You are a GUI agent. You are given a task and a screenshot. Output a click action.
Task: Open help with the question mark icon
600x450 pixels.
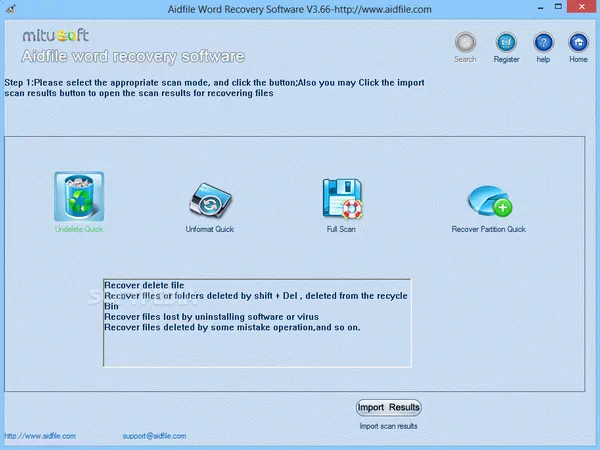(x=543, y=42)
